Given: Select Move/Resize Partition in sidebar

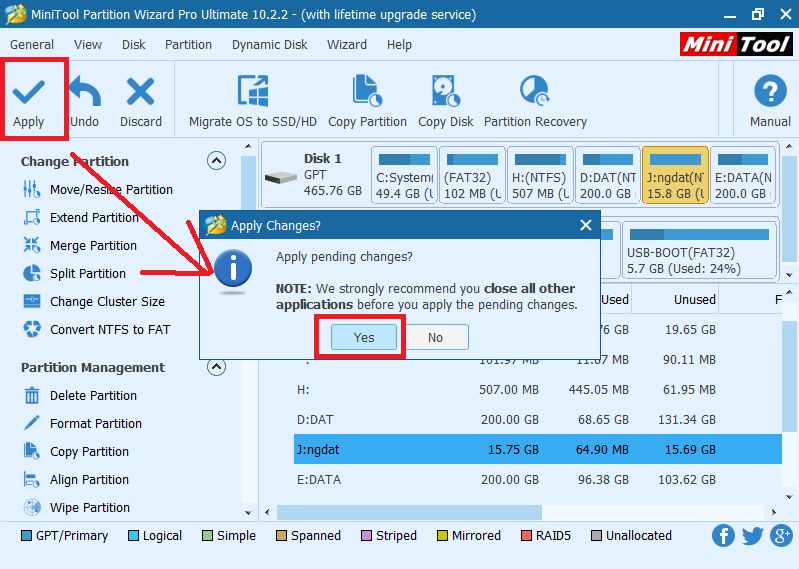Looking at the screenshot, I should (x=98, y=189).
